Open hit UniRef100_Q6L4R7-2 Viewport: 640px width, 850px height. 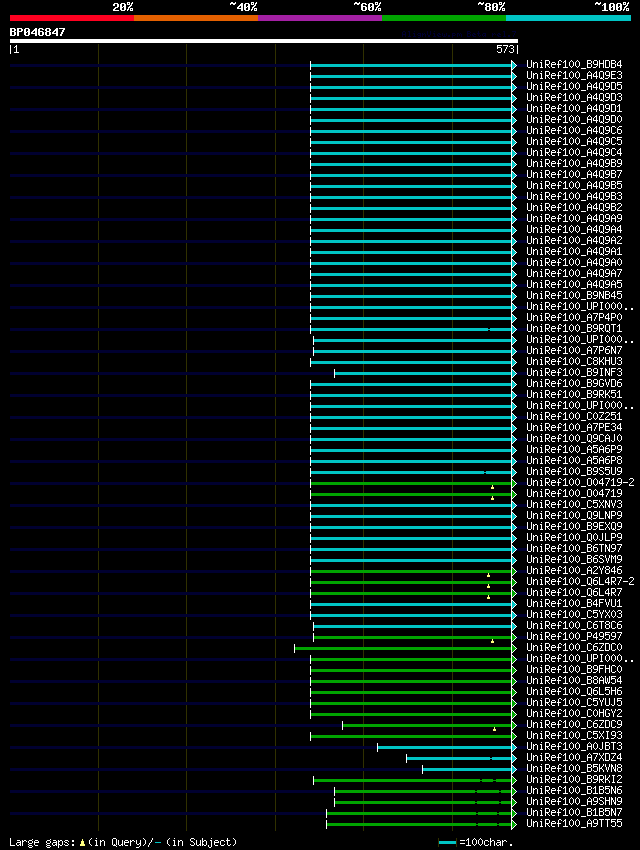coord(580,582)
